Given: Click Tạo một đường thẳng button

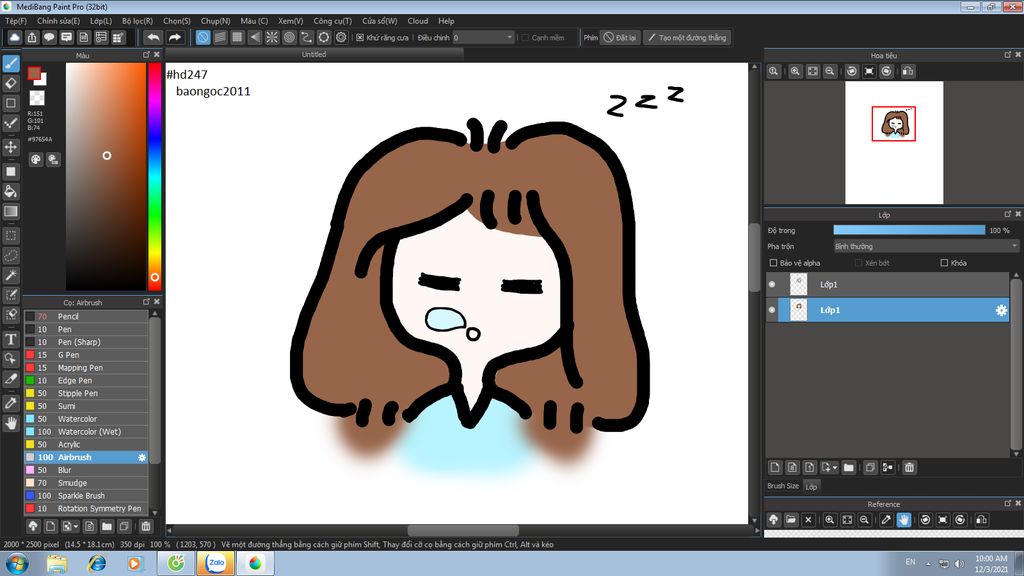Looking at the screenshot, I should click(687, 38).
